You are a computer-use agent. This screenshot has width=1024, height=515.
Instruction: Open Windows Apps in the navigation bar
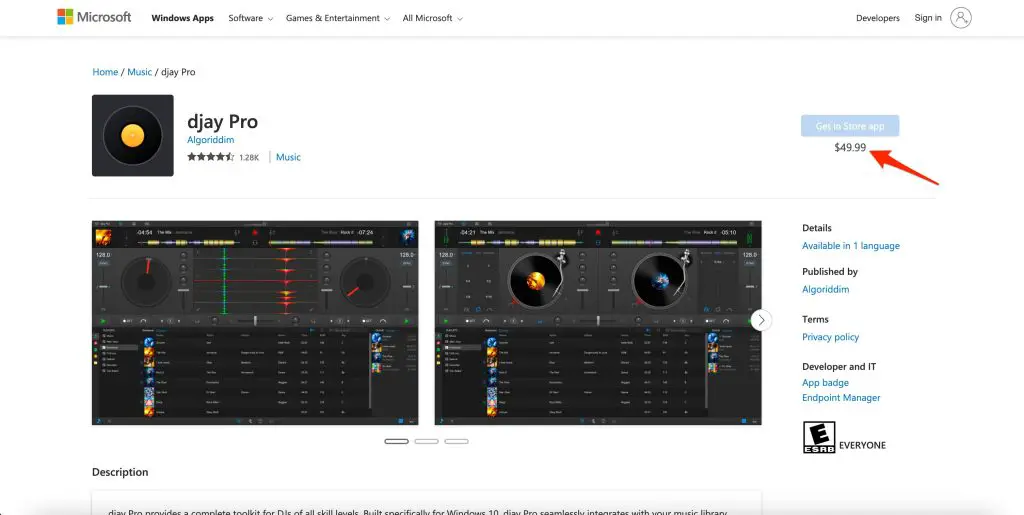point(182,18)
